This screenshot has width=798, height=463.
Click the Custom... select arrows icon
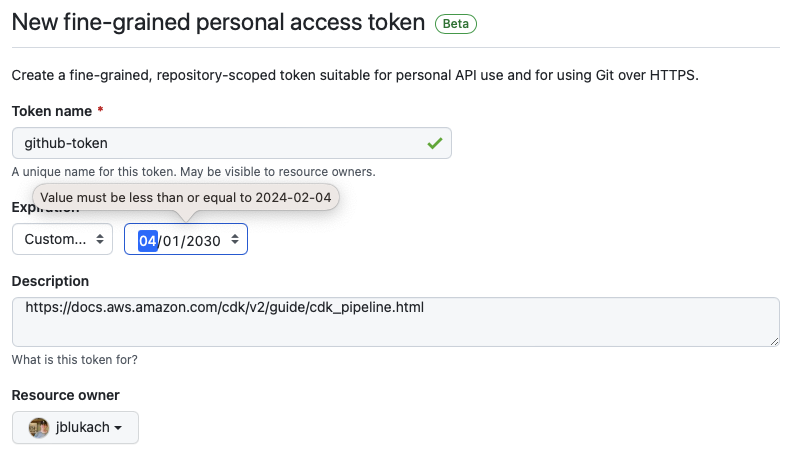(x=99, y=240)
